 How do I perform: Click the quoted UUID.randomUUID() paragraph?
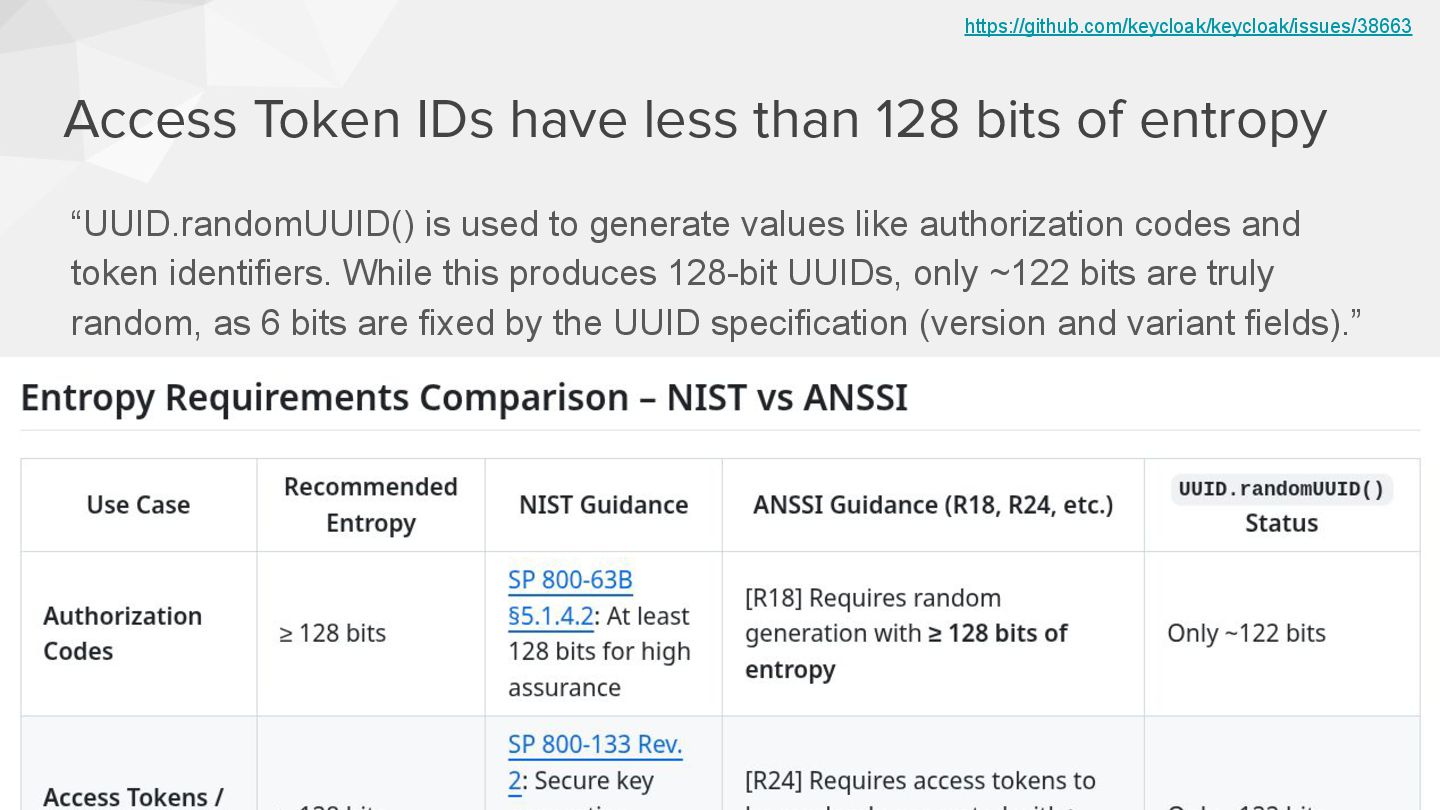pos(715,273)
